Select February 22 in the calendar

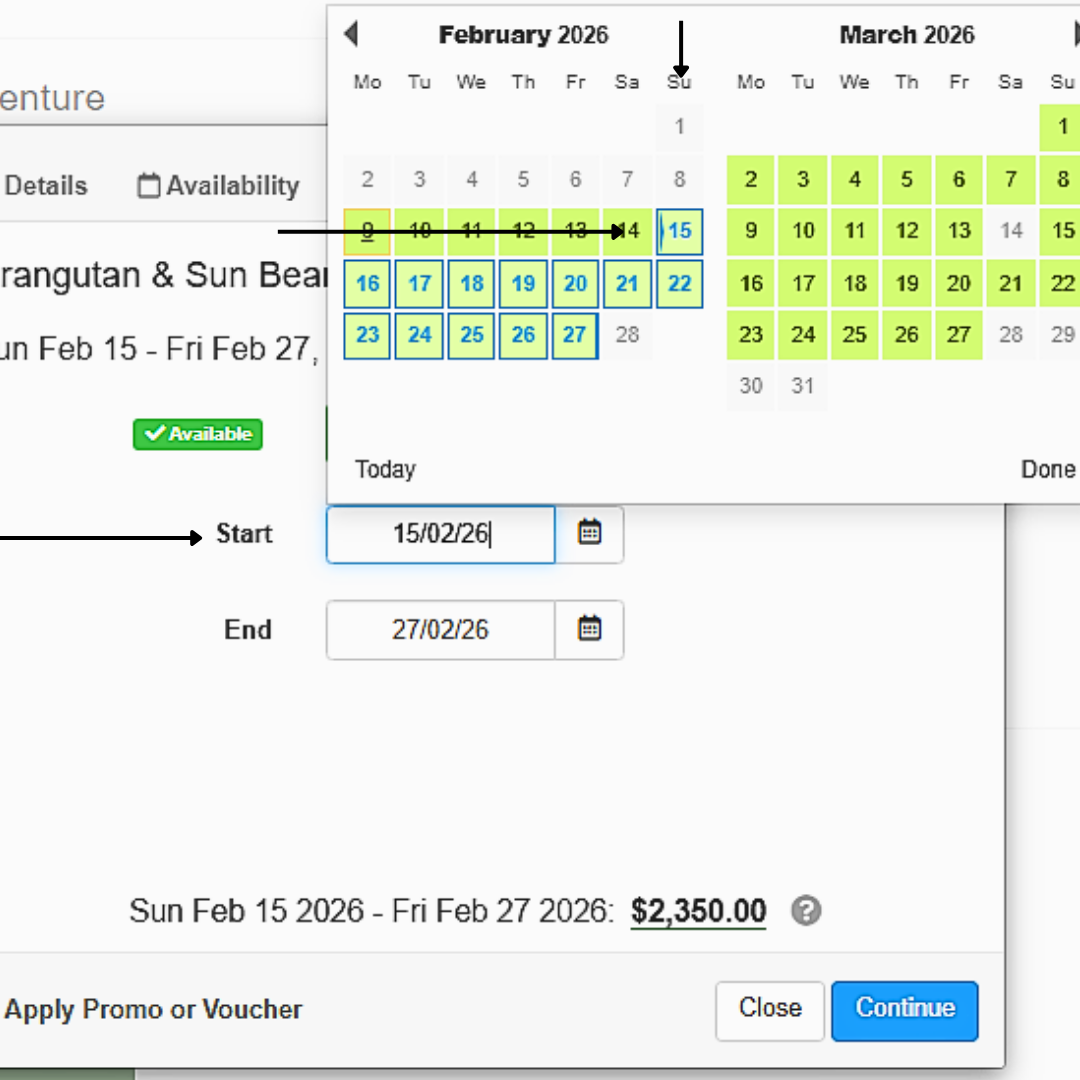tap(680, 284)
